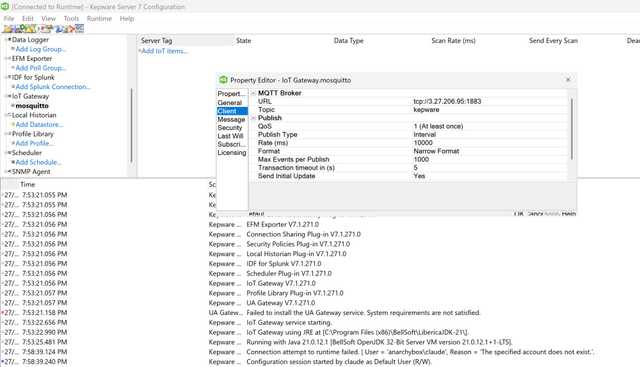The width and height of the screenshot is (640, 367).
Task: Click the Kepware app icon in title bar
Action: pyautogui.click(x=5, y=7)
